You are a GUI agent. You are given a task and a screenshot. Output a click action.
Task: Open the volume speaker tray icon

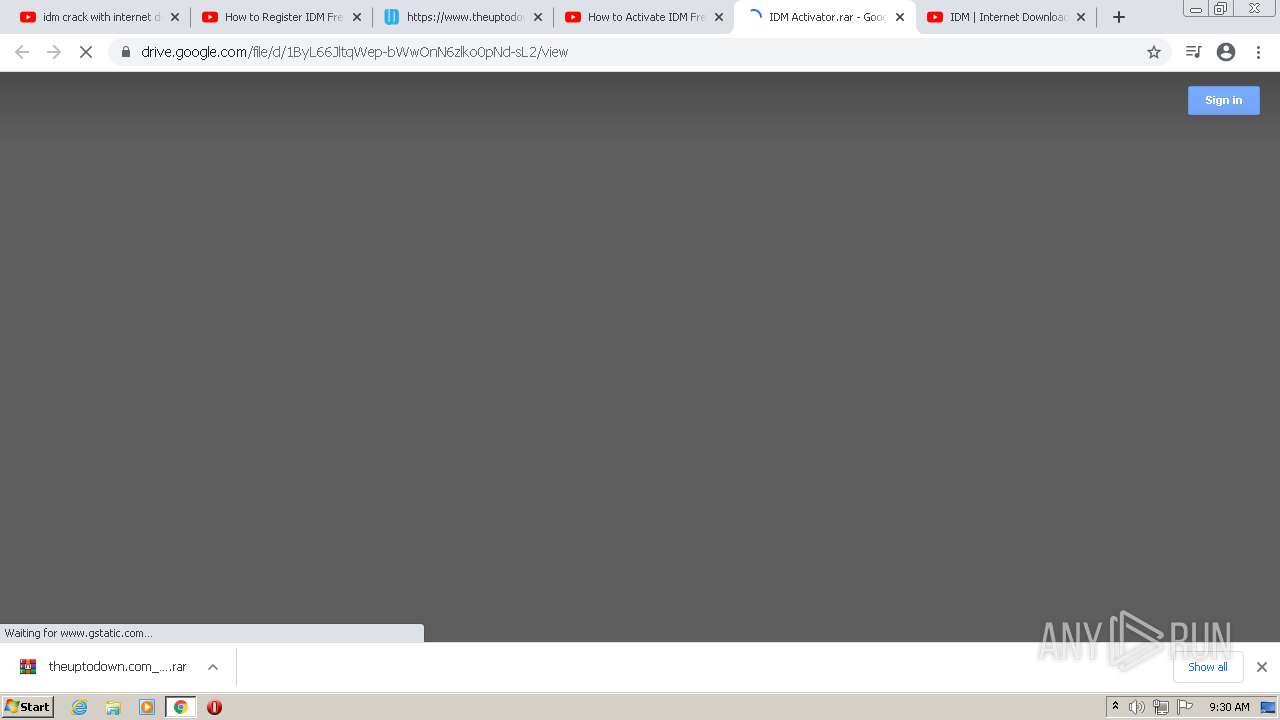pyautogui.click(x=1137, y=707)
